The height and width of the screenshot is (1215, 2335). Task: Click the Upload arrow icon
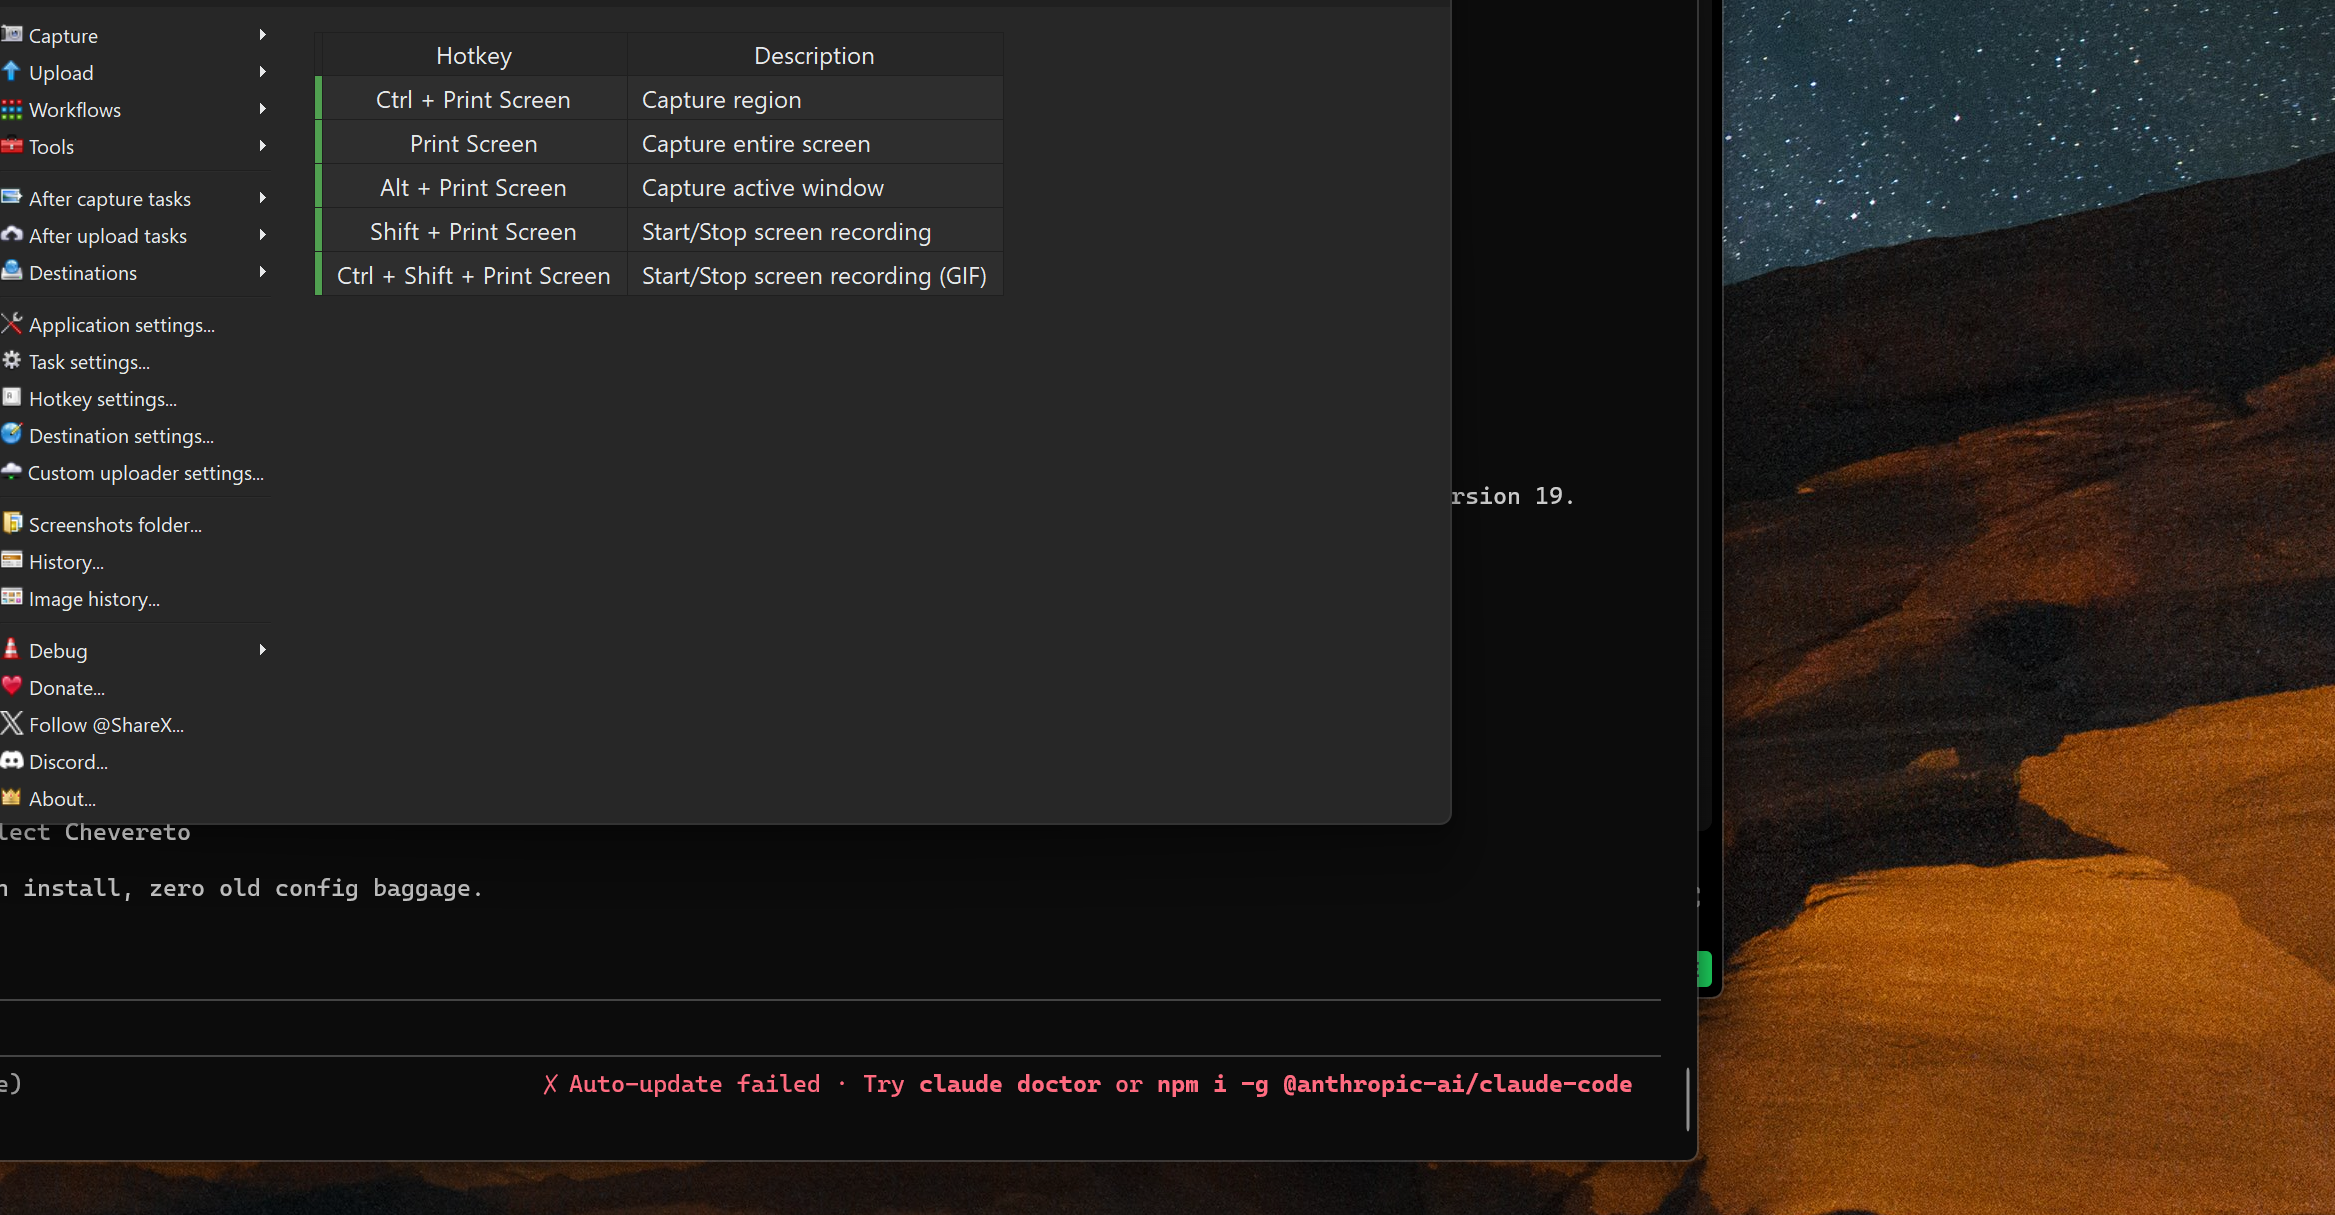[12, 72]
